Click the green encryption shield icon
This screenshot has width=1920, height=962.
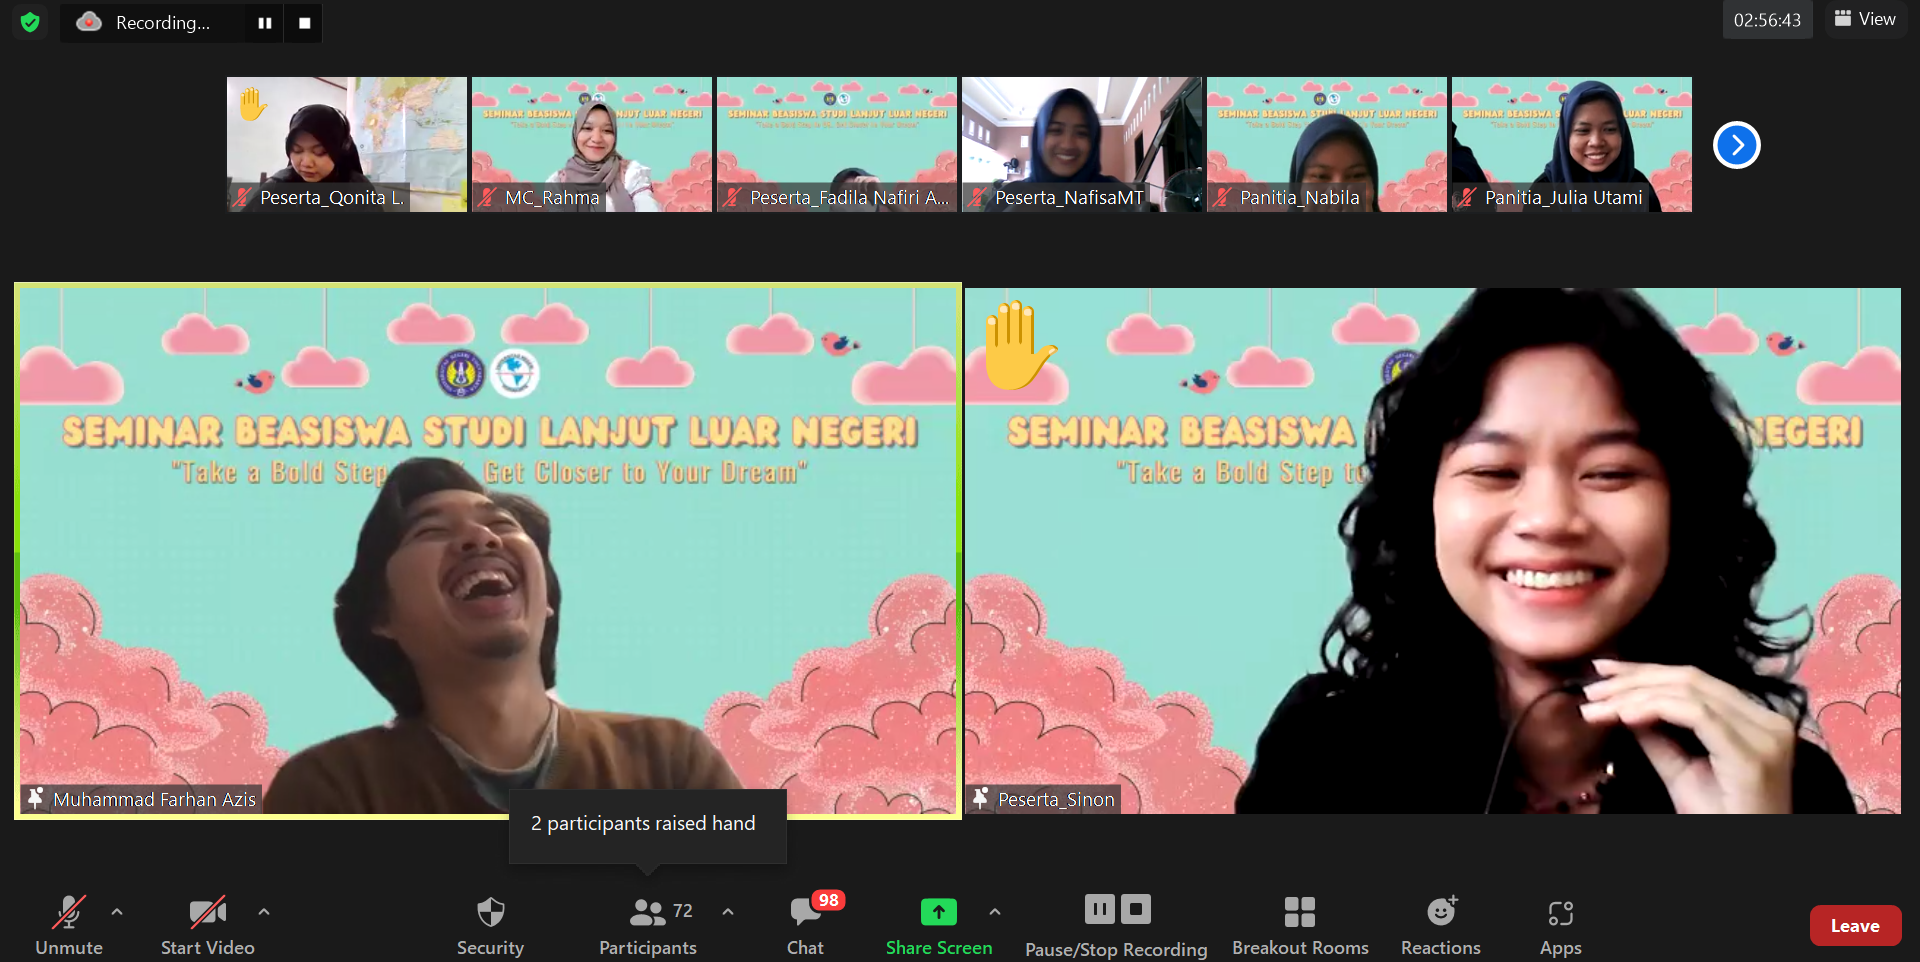(x=30, y=22)
